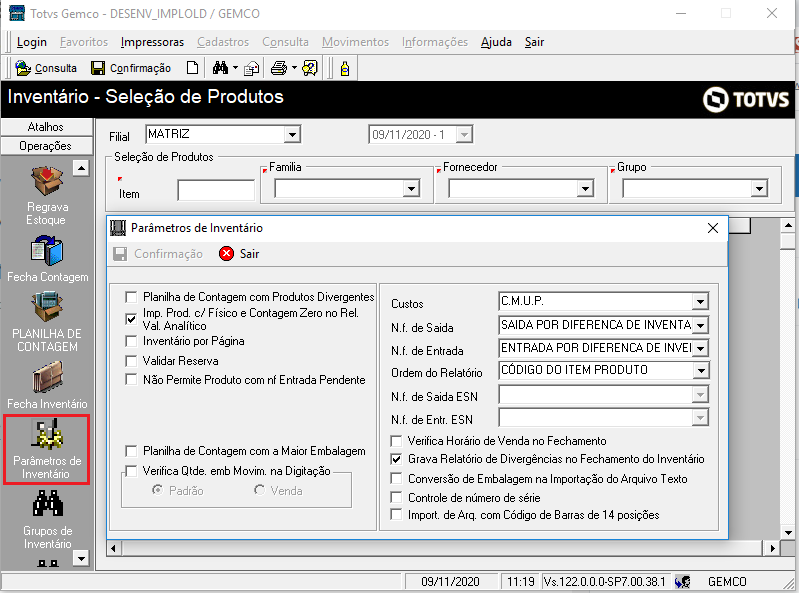Open the Sair menu
799x593 pixels.
tap(534, 42)
